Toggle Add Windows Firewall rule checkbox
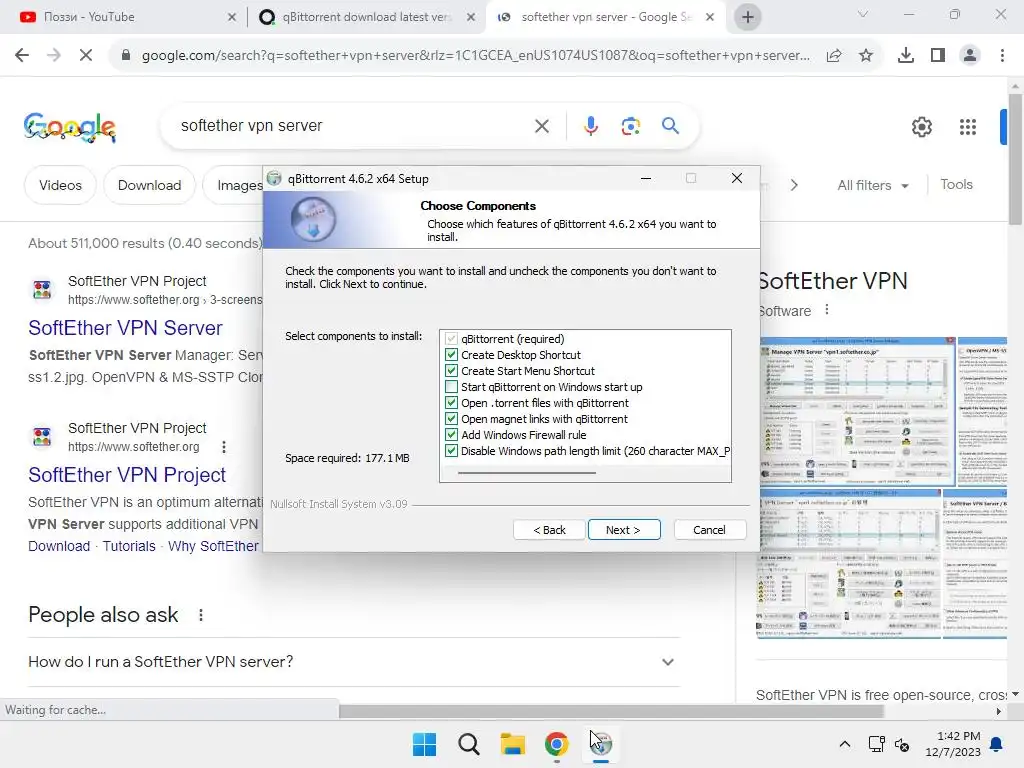This screenshot has height=768, width=1024. 451,435
